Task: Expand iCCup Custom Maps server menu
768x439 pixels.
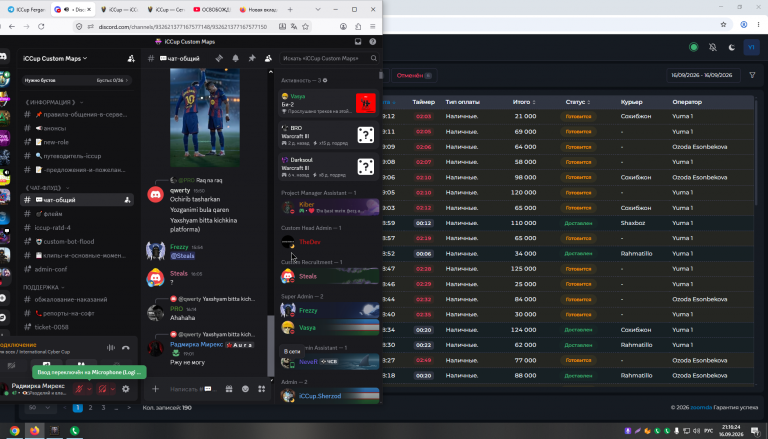Action: point(55,58)
